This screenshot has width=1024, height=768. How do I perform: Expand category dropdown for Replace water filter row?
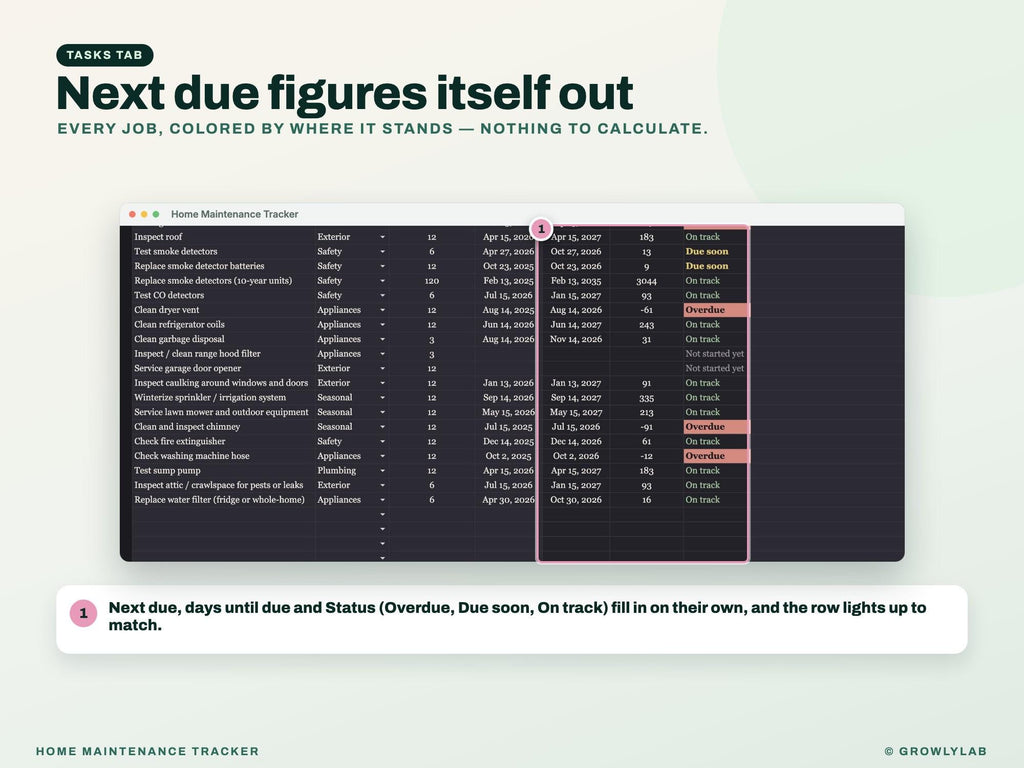[383, 500]
